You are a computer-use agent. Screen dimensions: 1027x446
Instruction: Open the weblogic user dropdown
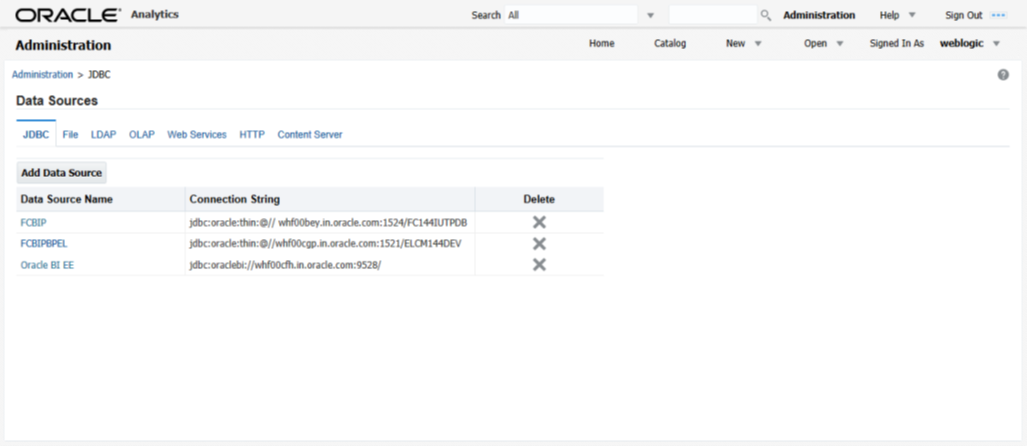pyautogui.click(x=970, y=44)
